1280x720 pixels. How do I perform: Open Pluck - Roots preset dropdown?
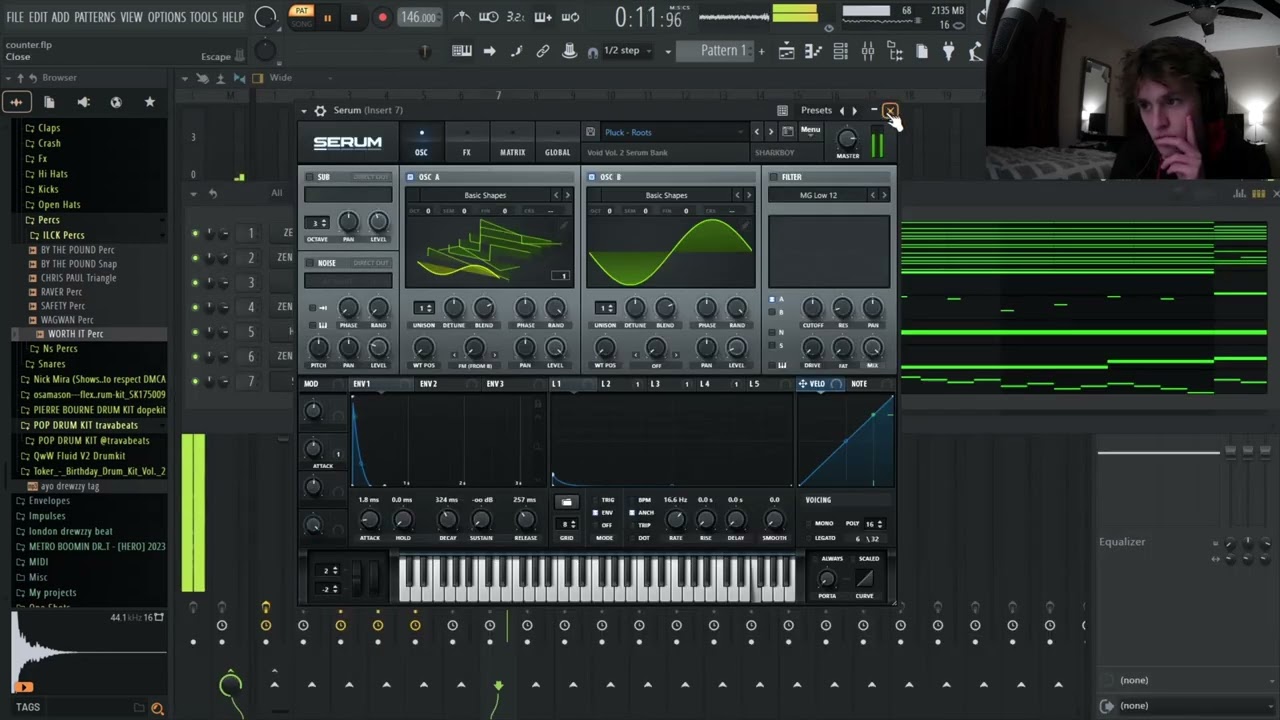[x=673, y=132]
